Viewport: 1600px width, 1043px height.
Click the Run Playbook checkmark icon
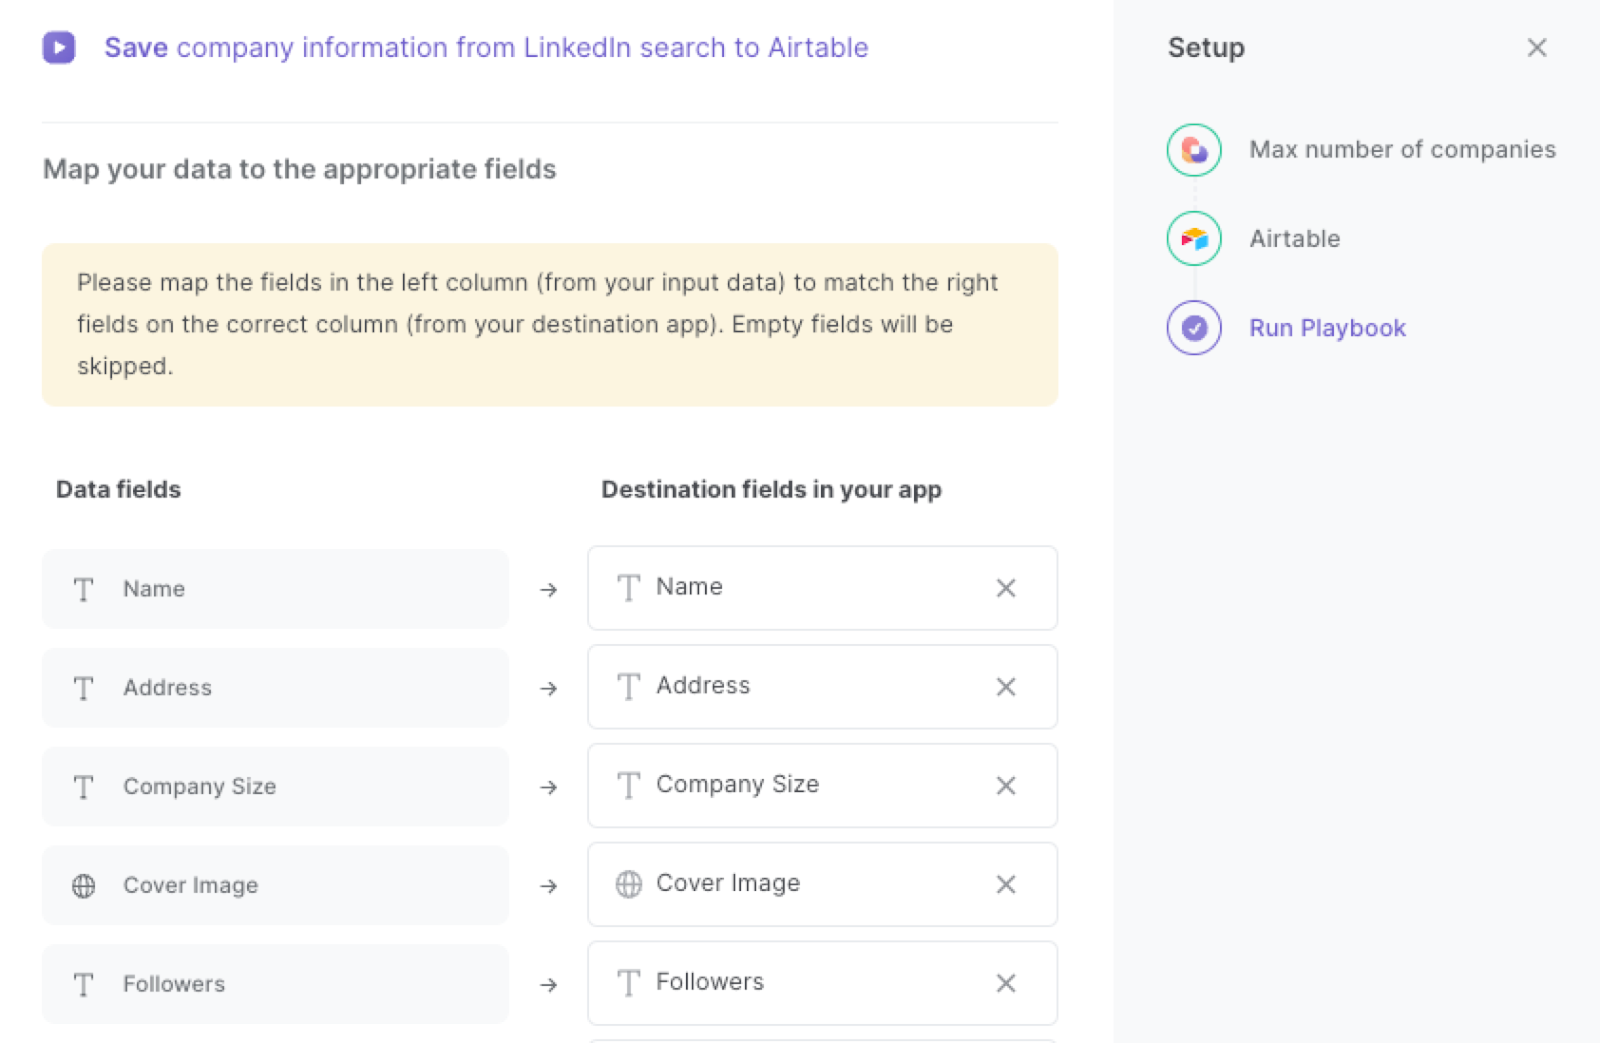[1194, 328]
